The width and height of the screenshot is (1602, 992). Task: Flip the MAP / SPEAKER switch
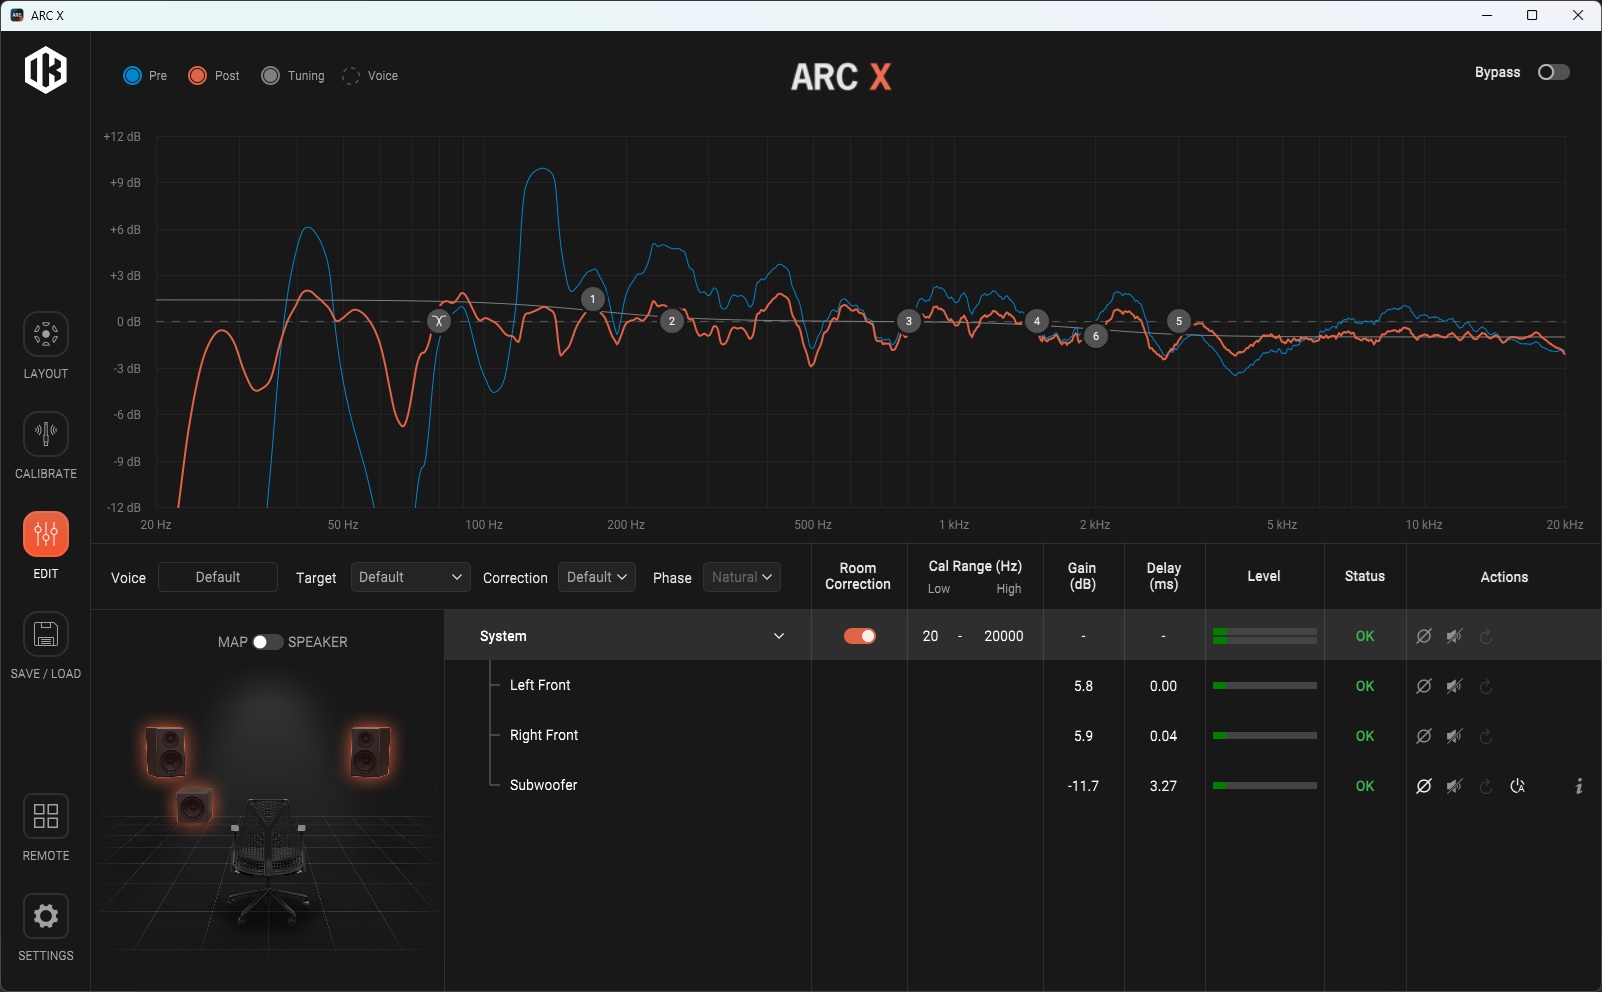click(x=267, y=642)
